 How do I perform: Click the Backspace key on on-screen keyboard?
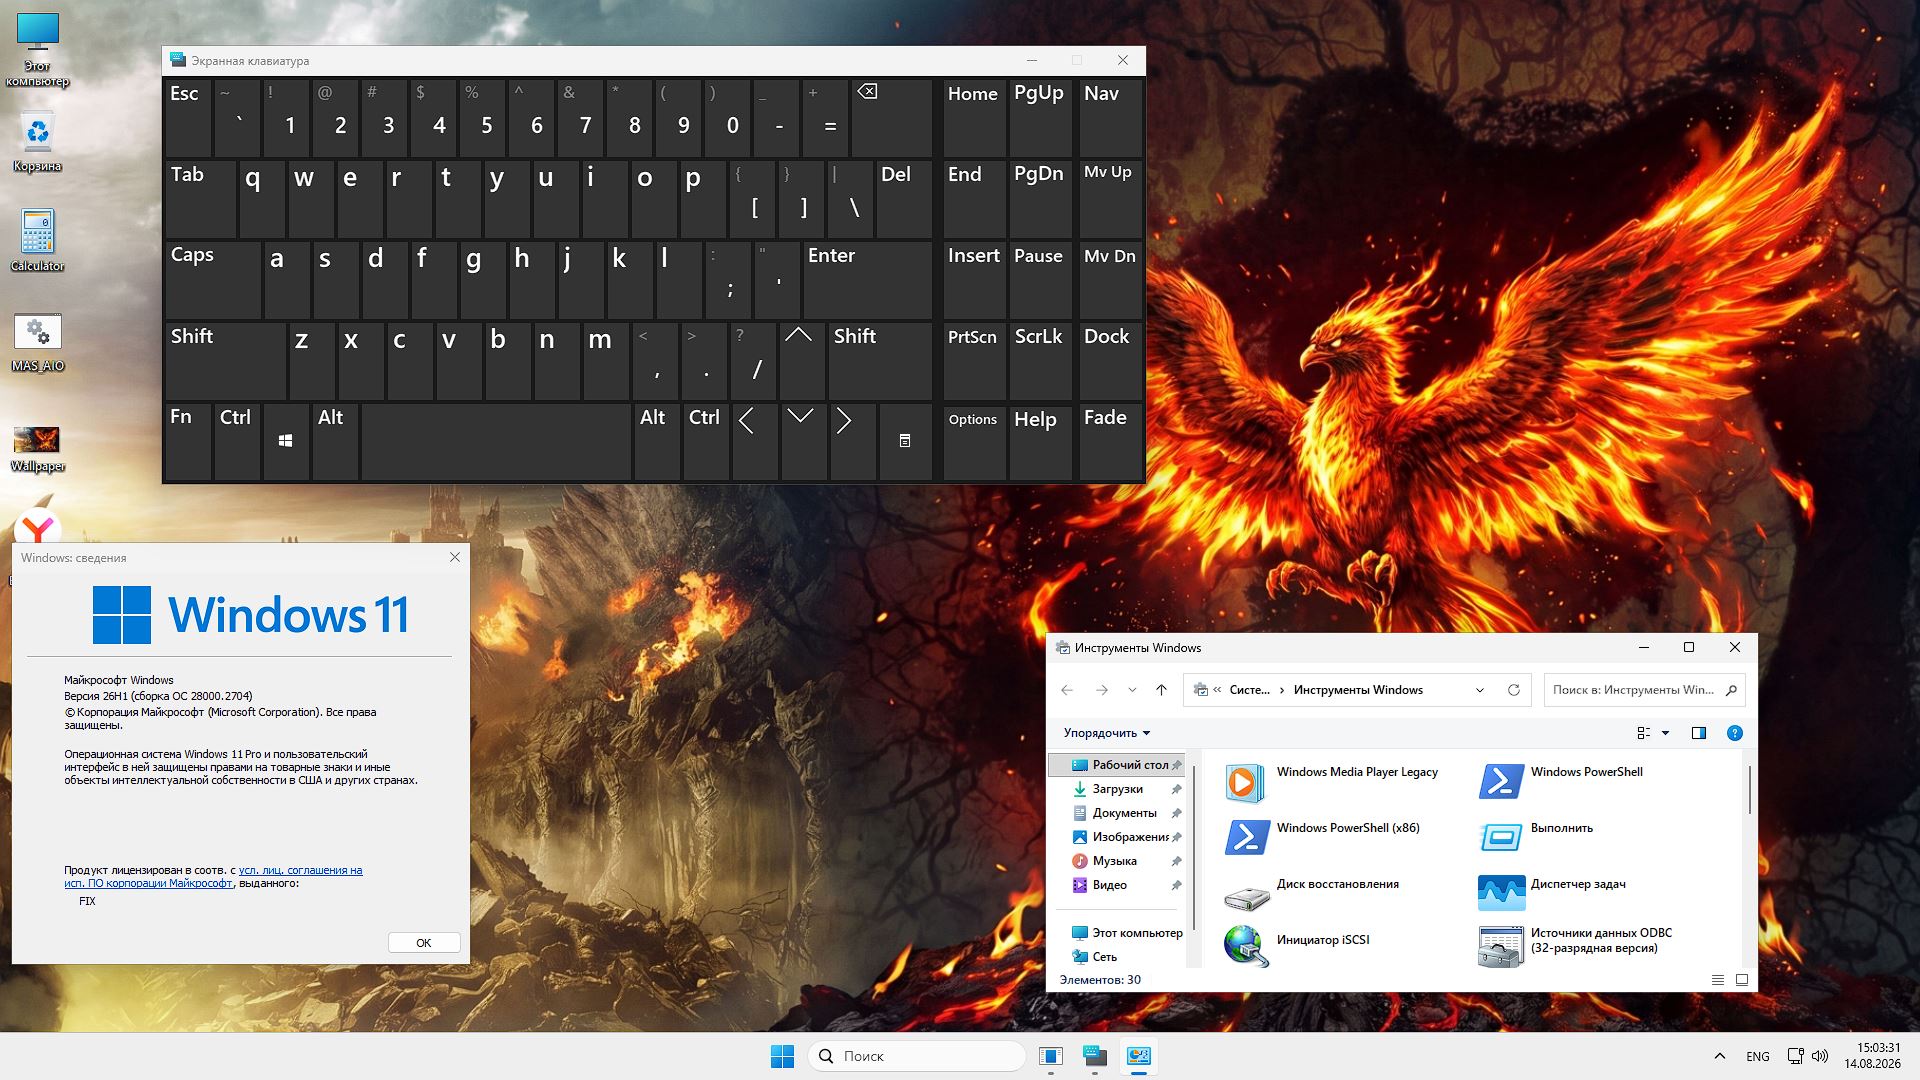pos(892,118)
